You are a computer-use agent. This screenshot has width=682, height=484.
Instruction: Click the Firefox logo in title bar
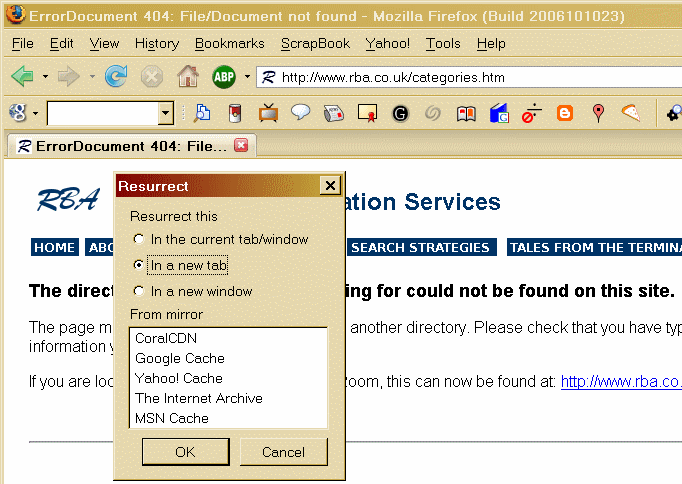tap(16, 15)
